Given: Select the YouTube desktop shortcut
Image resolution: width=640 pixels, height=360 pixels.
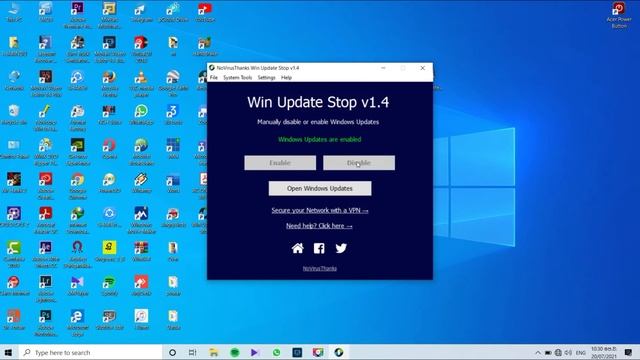Looking at the screenshot, I should tap(205, 12).
